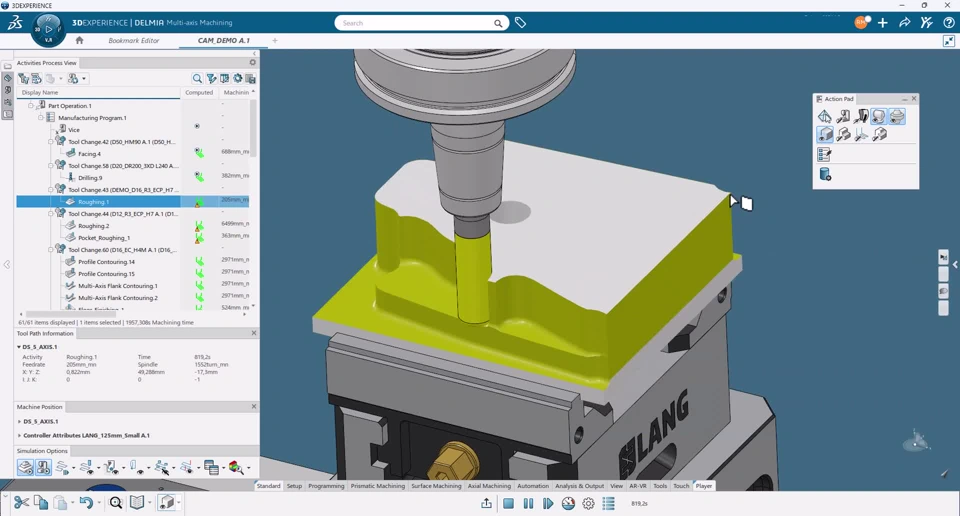
Task: Open the player settings gear icon
Action: click(588, 503)
